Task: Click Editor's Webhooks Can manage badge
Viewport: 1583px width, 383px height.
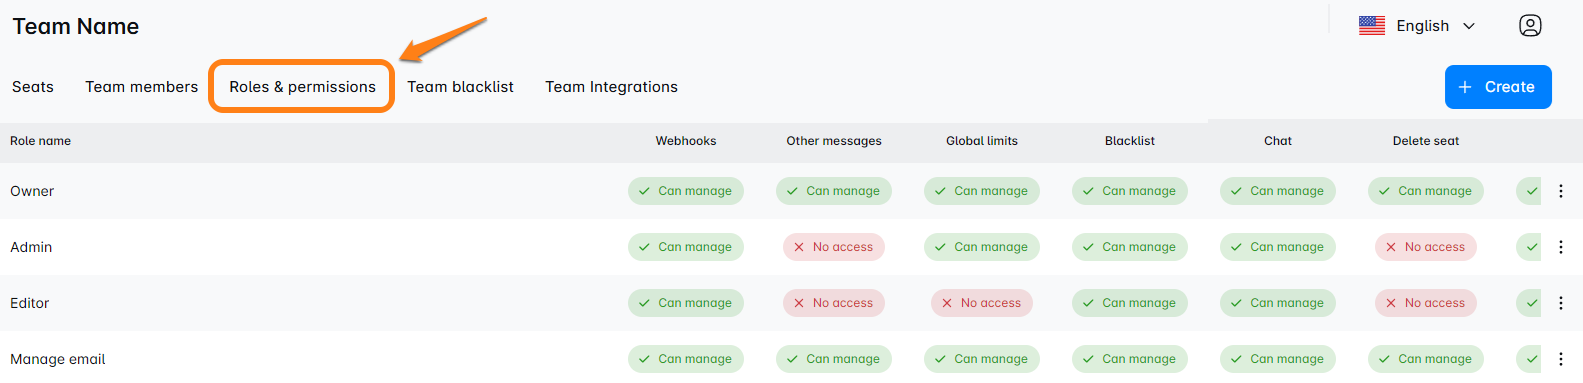Action: pyautogui.click(x=686, y=303)
